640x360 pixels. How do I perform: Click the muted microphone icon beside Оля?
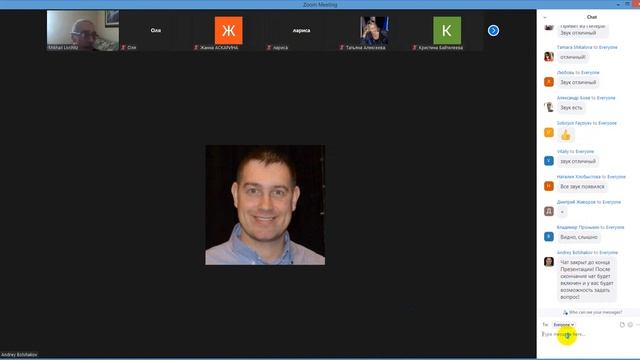tap(124, 48)
